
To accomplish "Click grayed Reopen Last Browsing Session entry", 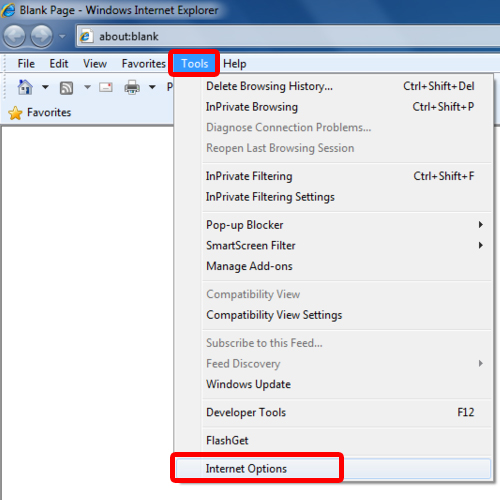I will coord(333,148).
